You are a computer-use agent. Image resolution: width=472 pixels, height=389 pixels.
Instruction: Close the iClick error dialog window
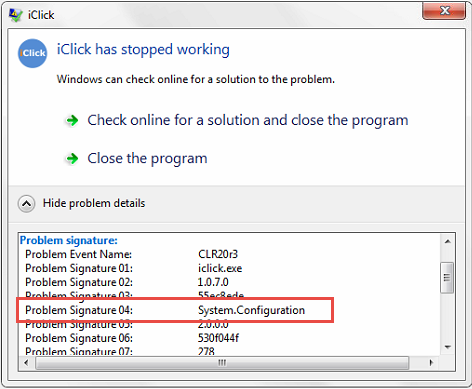click(x=444, y=11)
